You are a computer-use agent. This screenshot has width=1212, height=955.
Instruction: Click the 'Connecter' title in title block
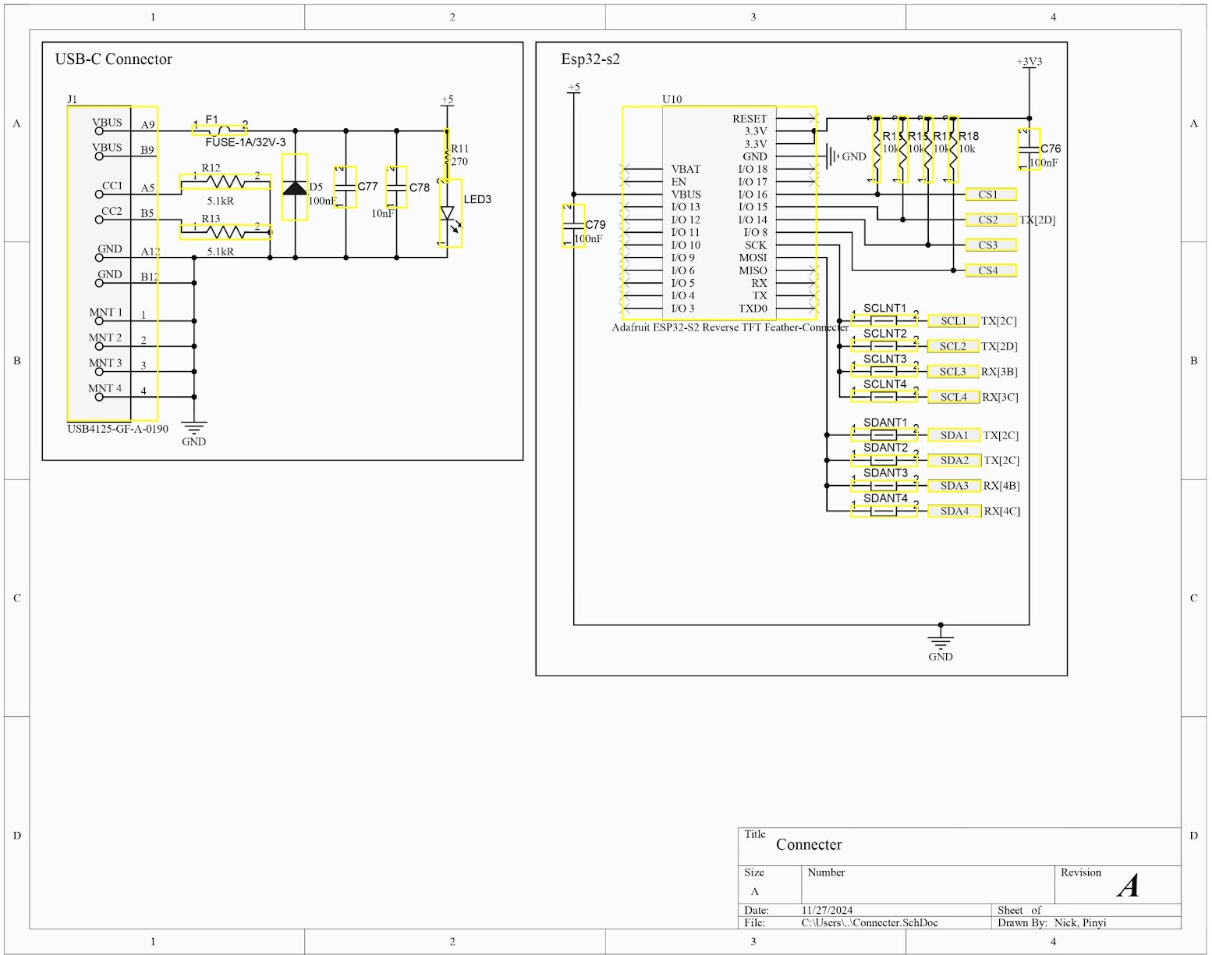(x=809, y=845)
